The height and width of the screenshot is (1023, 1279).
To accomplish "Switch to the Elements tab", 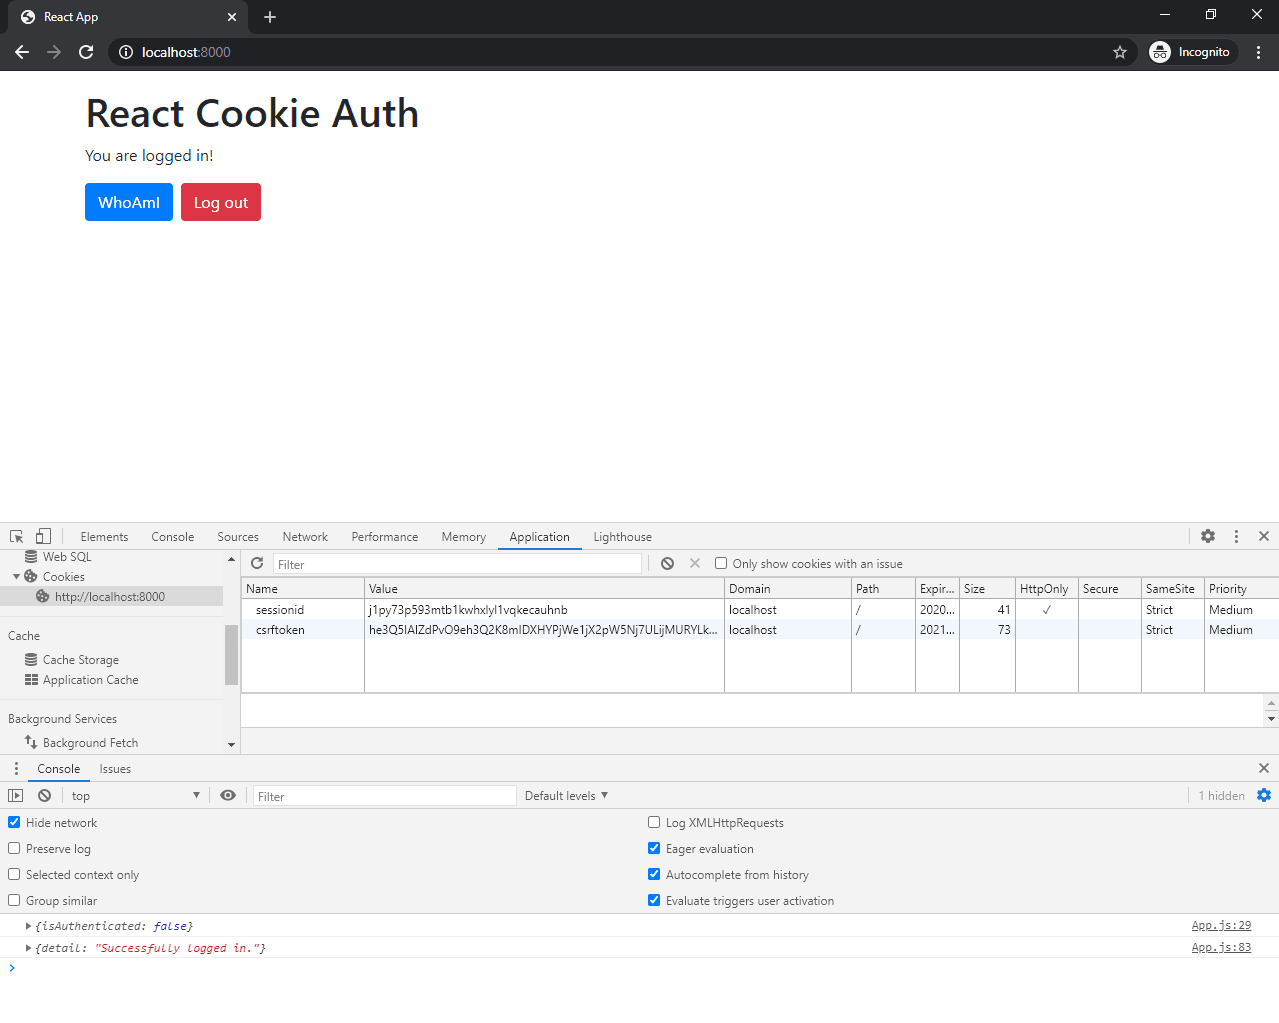I will click(104, 536).
